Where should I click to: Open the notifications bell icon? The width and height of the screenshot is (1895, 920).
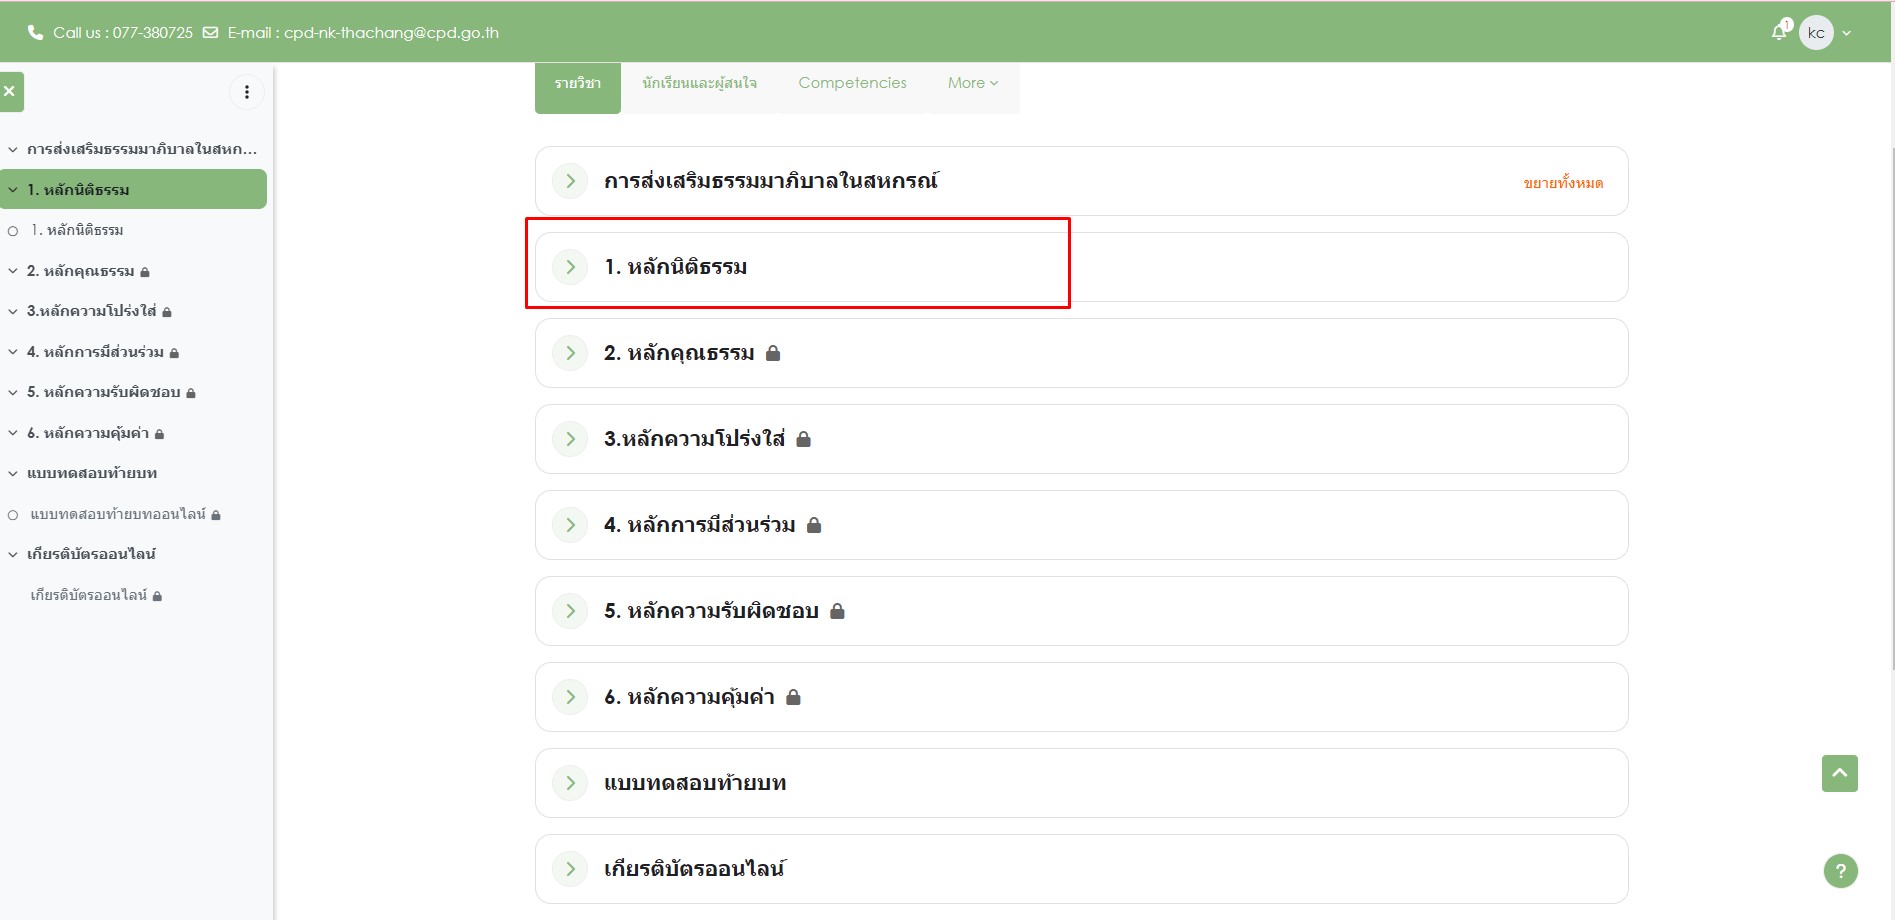(x=1779, y=32)
